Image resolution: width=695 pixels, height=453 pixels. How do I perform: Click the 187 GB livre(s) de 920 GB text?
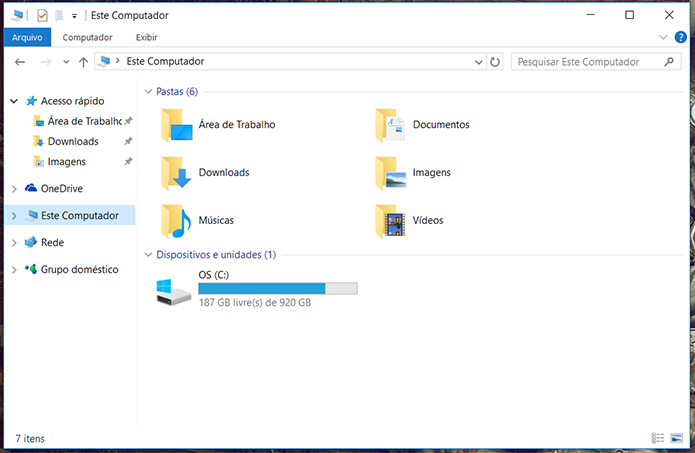255,303
